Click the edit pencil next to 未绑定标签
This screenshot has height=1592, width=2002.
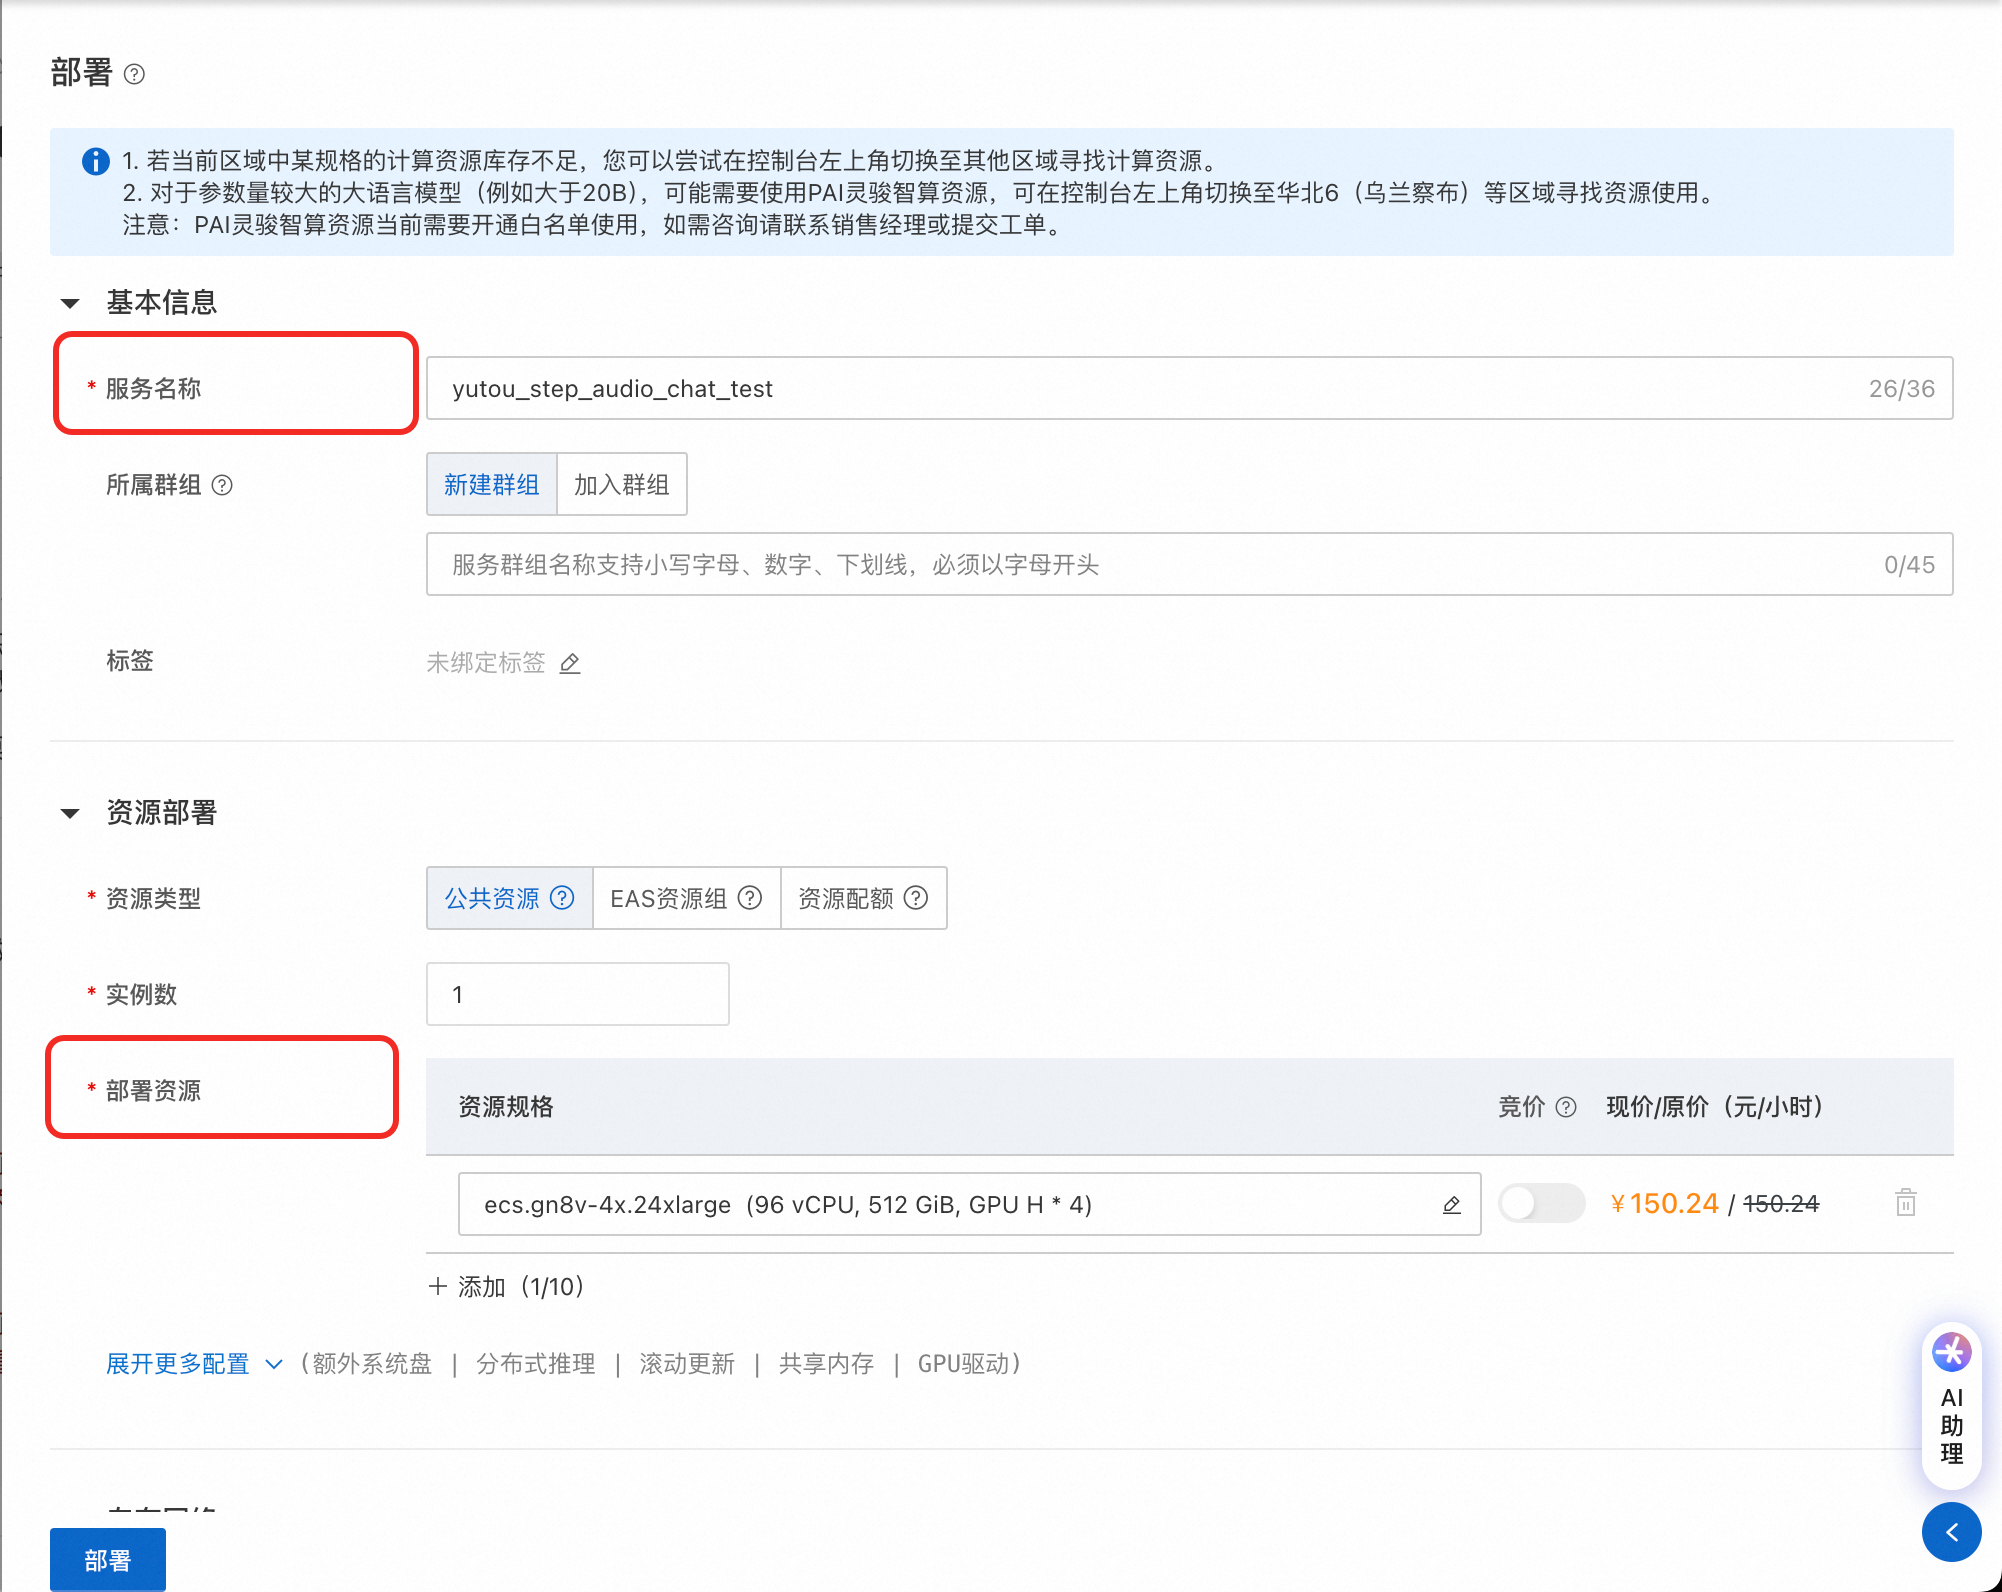(570, 663)
